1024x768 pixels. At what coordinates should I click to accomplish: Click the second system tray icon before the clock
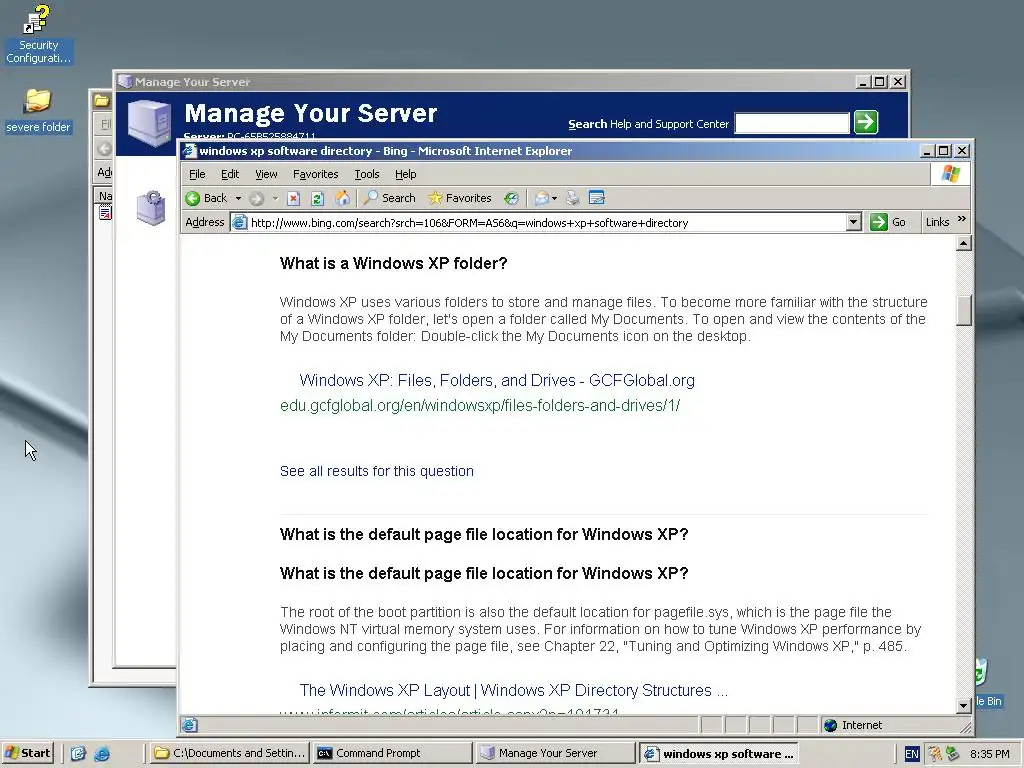953,754
